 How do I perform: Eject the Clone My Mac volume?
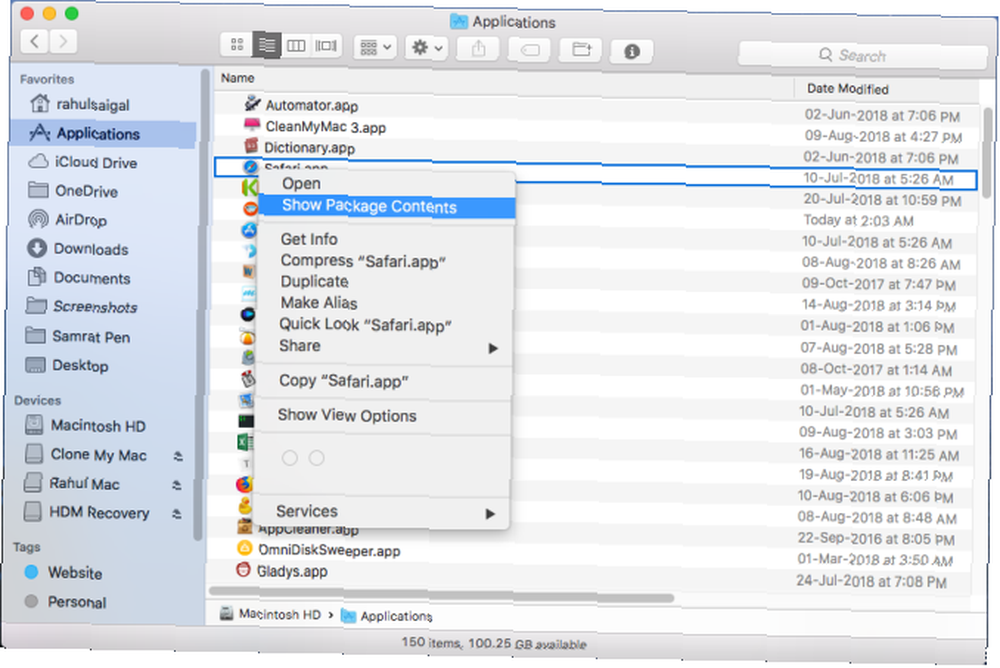point(178,456)
